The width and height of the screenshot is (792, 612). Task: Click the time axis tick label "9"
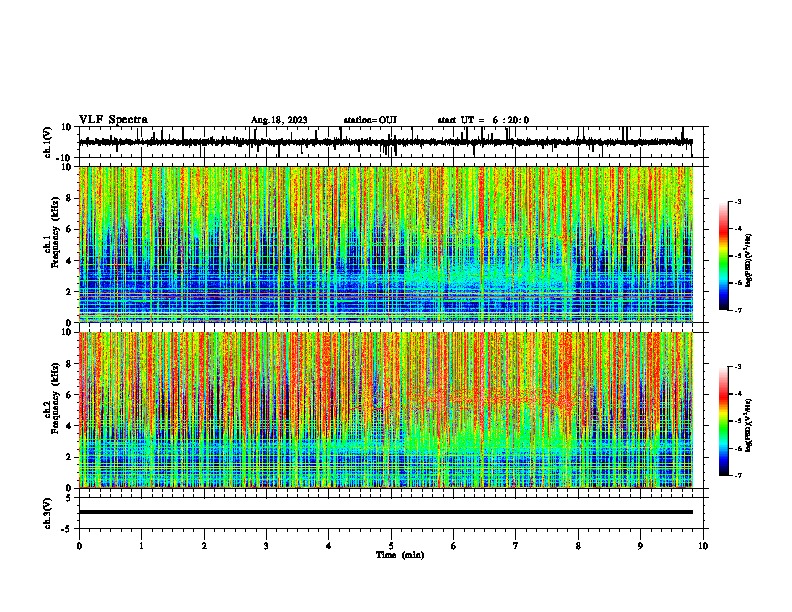coord(640,546)
